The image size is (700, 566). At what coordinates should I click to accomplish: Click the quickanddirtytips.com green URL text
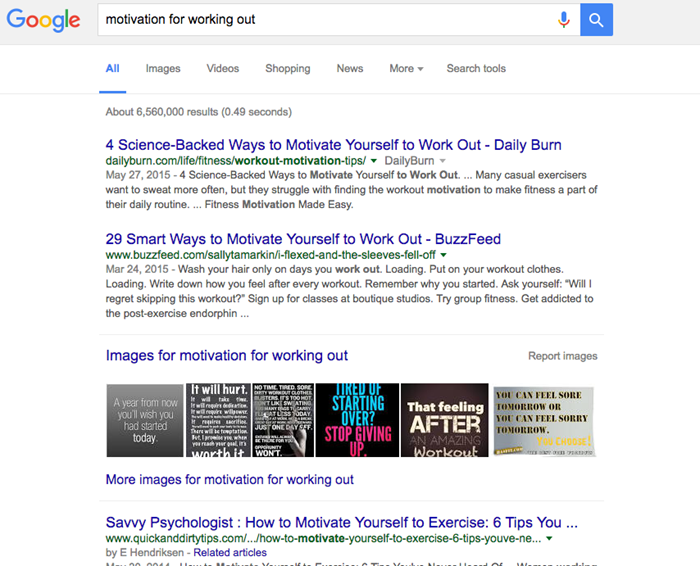pyautogui.click(x=323, y=538)
